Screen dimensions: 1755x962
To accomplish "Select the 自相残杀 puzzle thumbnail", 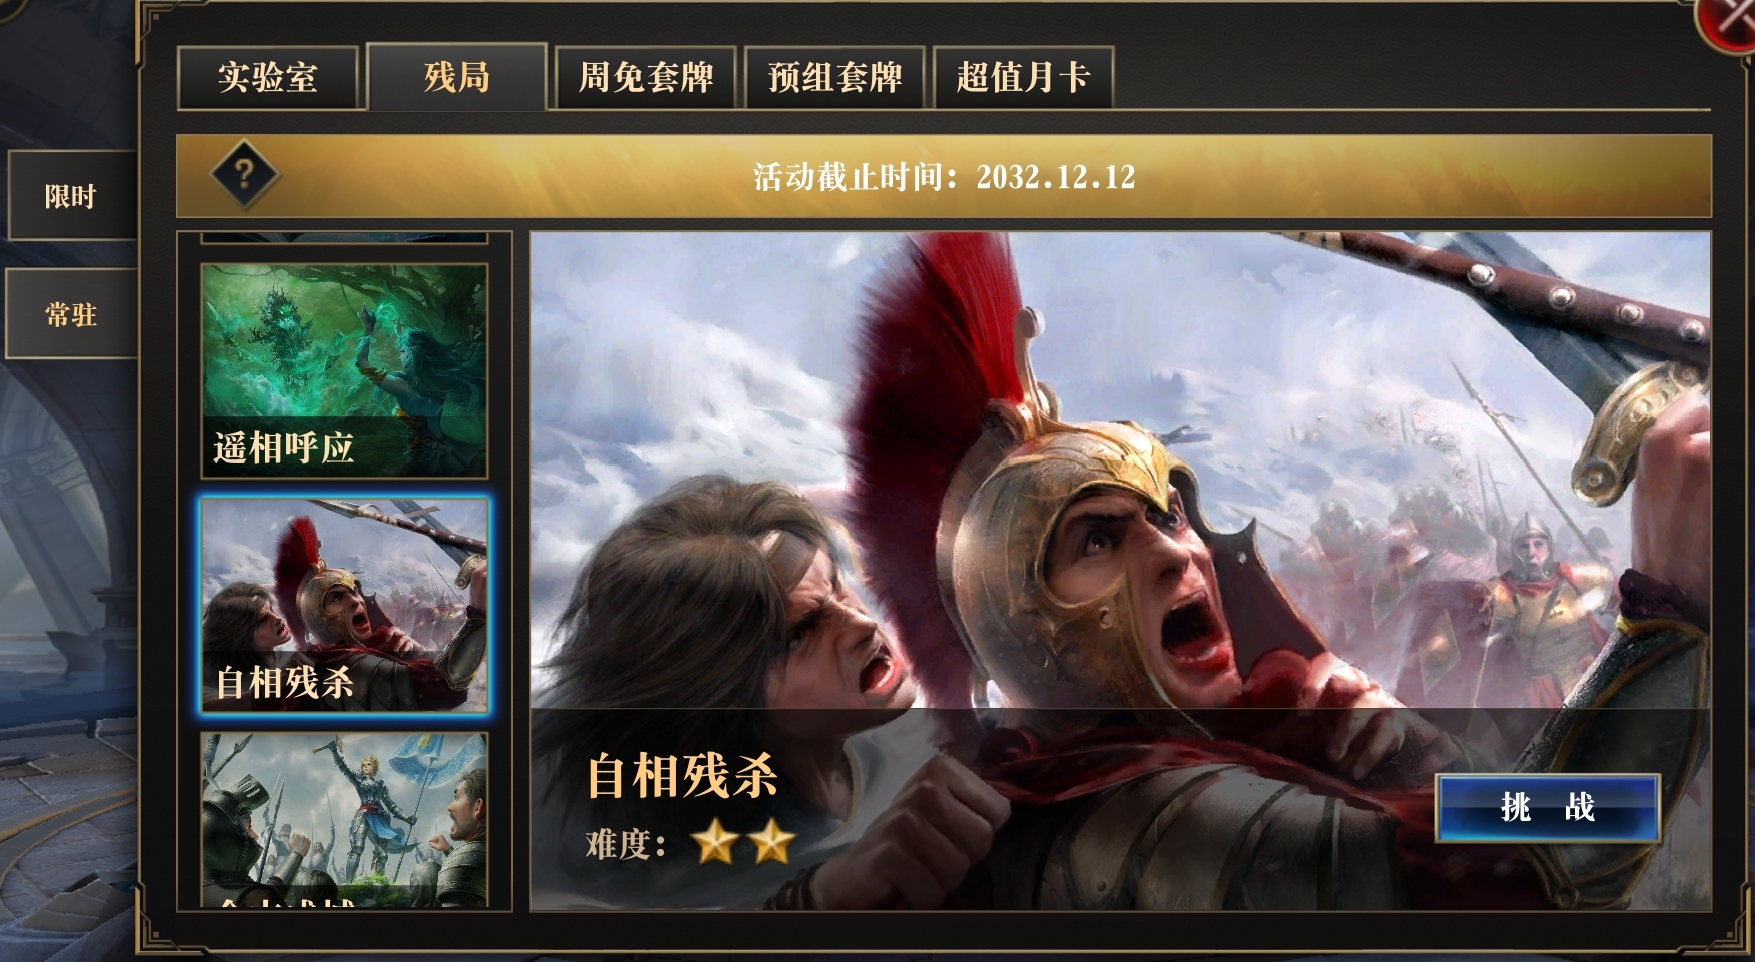I will pos(344,606).
